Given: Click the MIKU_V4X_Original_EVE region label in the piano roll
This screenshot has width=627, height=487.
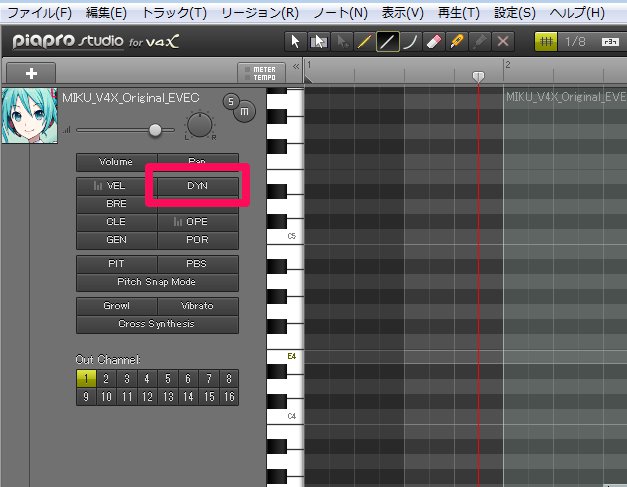Looking at the screenshot, I should point(566,97).
